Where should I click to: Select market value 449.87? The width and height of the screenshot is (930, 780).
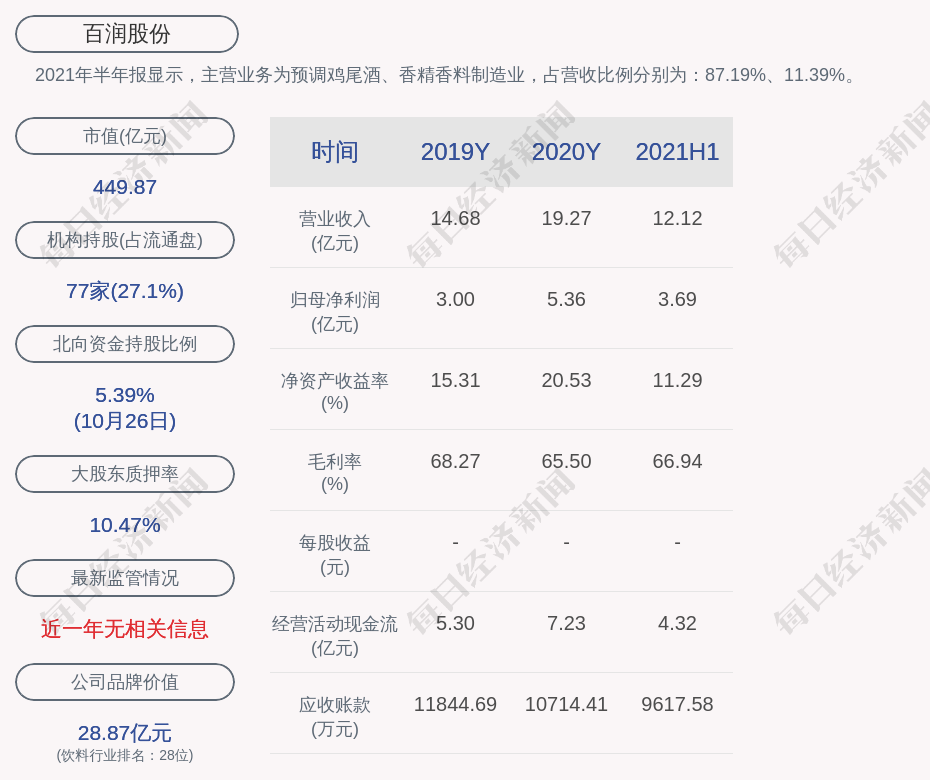[125, 187]
